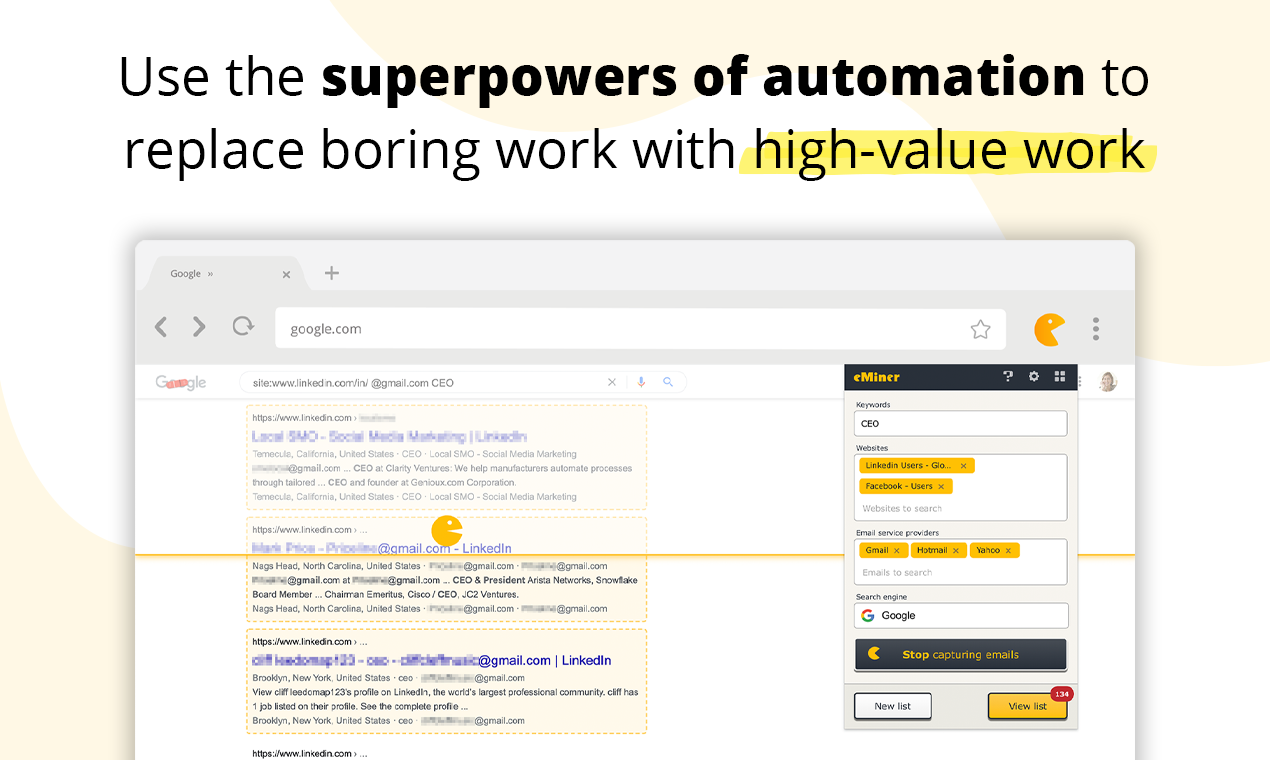
Task: Click the google.com address bar
Action: [640, 329]
